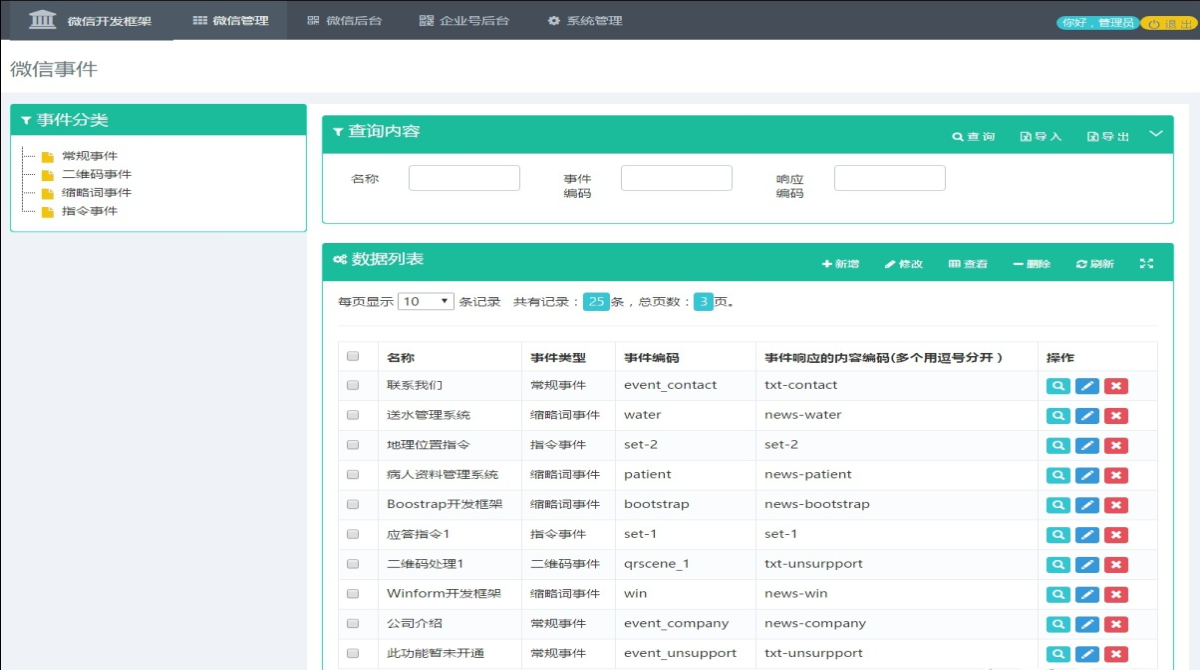Image resolution: width=1200 pixels, height=670 pixels.
Task: View details icon for 病人资料管理系统 row
Action: (1058, 475)
